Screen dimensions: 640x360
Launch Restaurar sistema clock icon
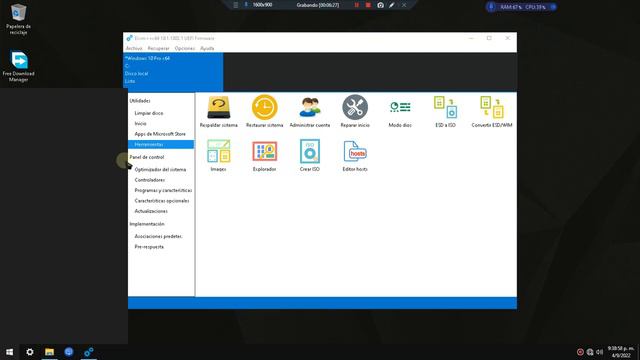pyautogui.click(x=264, y=111)
